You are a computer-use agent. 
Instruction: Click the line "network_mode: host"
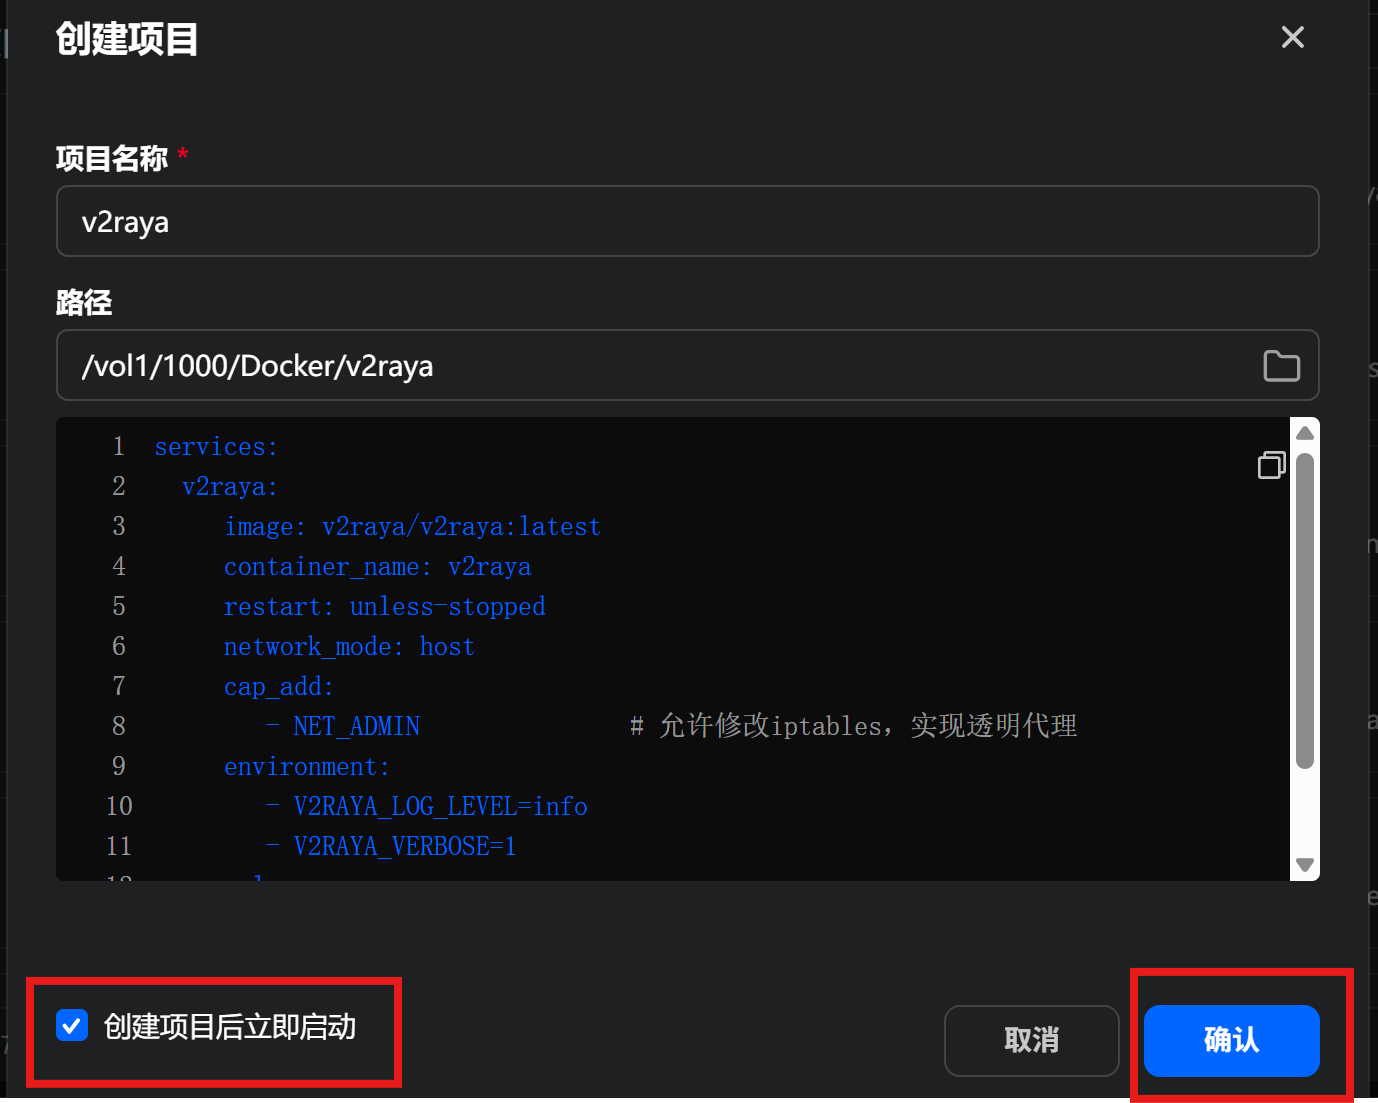pyautogui.click(x=349, y=647)
